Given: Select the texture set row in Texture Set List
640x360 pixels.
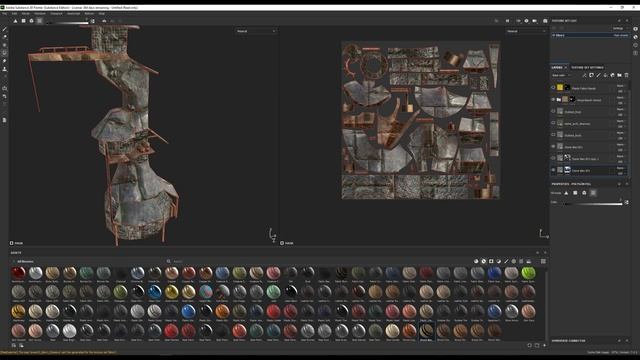Looking at the screenshot, I should click(x=590, y=36).
